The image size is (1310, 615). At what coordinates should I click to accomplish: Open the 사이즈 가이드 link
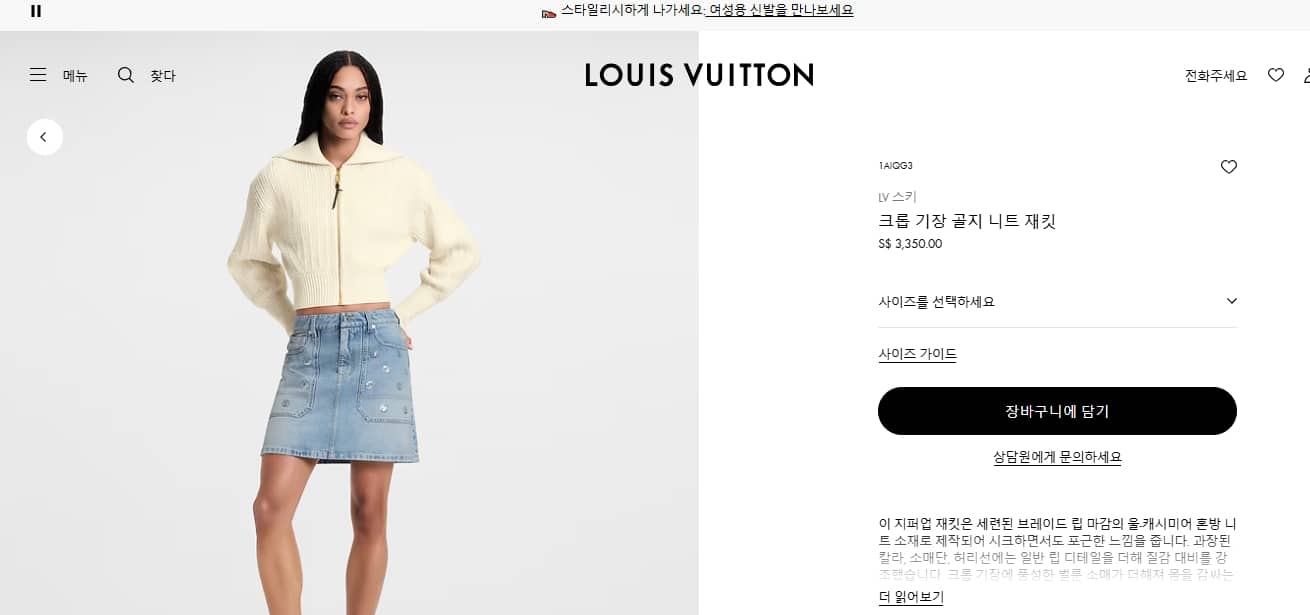pyautogui.click(x=917, y=354)
